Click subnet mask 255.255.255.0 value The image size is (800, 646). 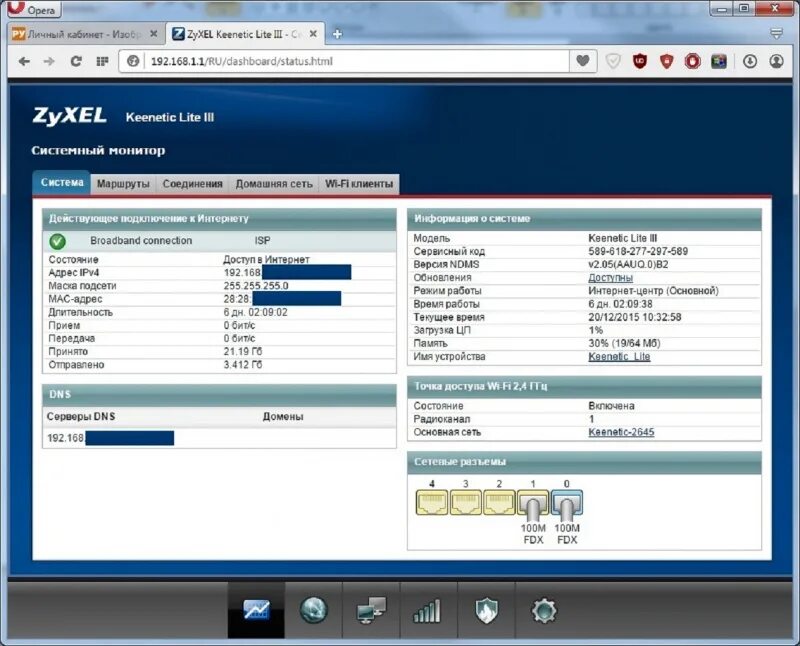point(256,286)
